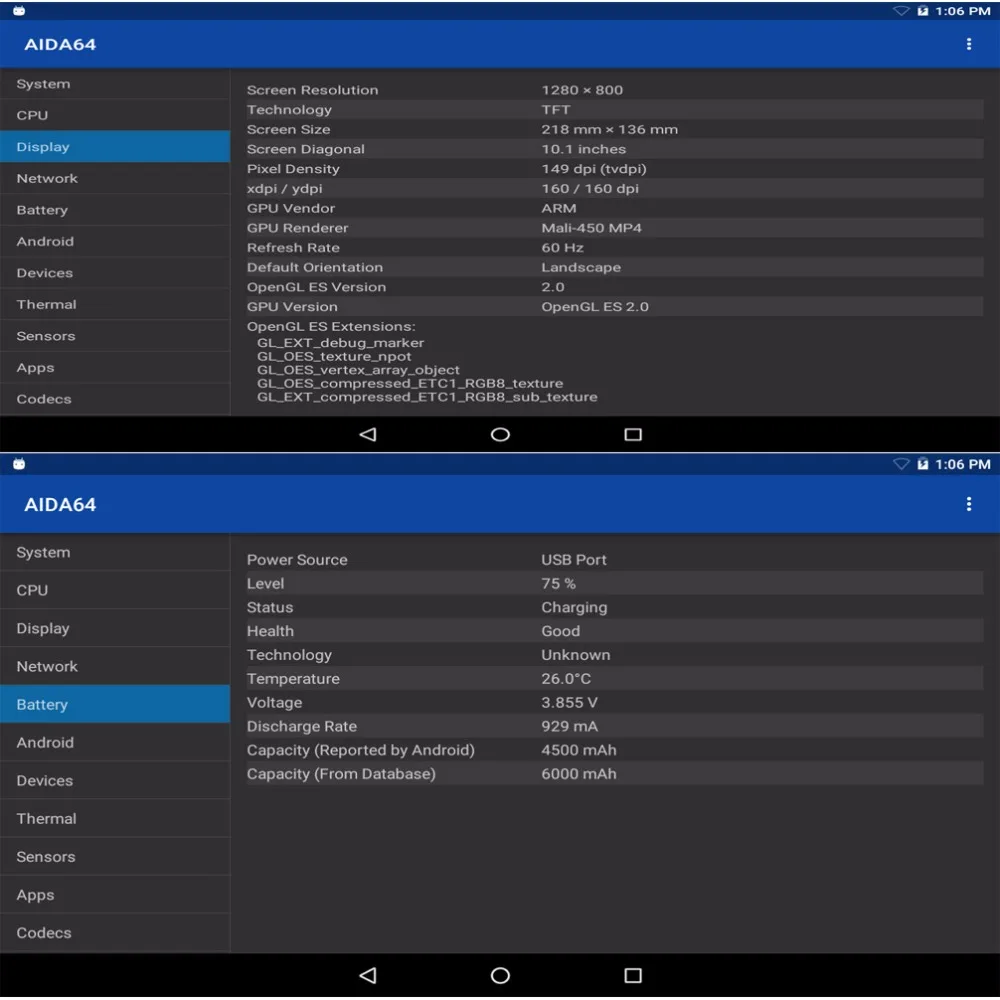The image size is (1000, 1000).
Task: Tap the Screen Size row
Action: 615,129
